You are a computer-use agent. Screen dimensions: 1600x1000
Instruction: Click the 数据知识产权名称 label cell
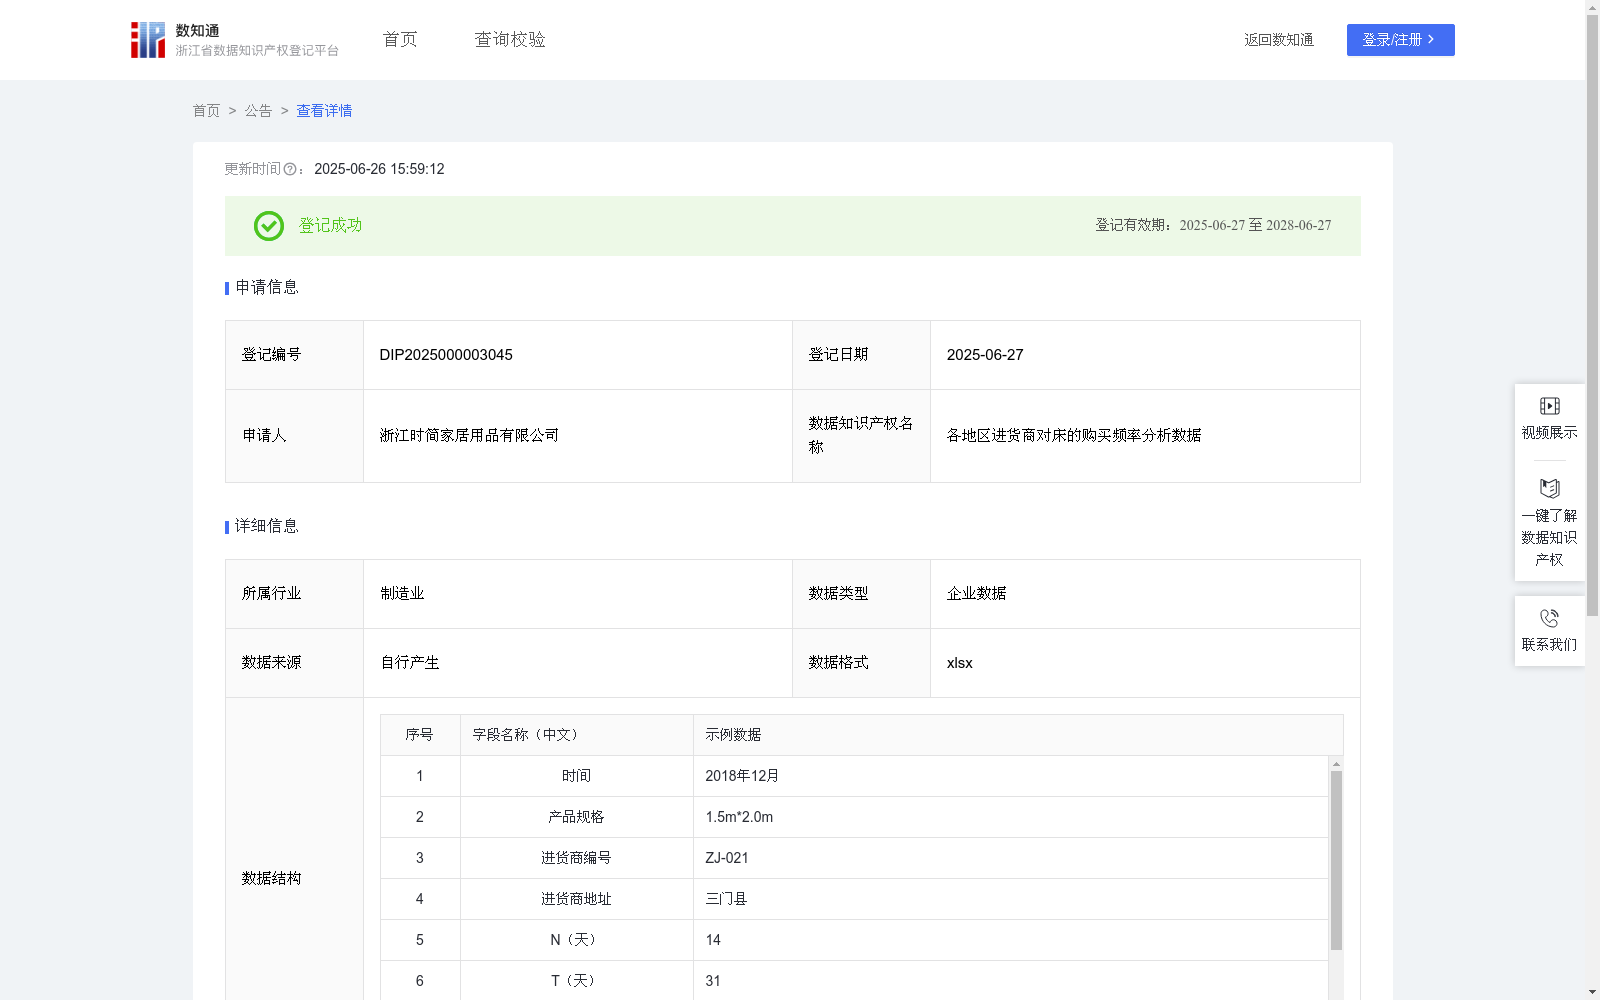[861, 436]
